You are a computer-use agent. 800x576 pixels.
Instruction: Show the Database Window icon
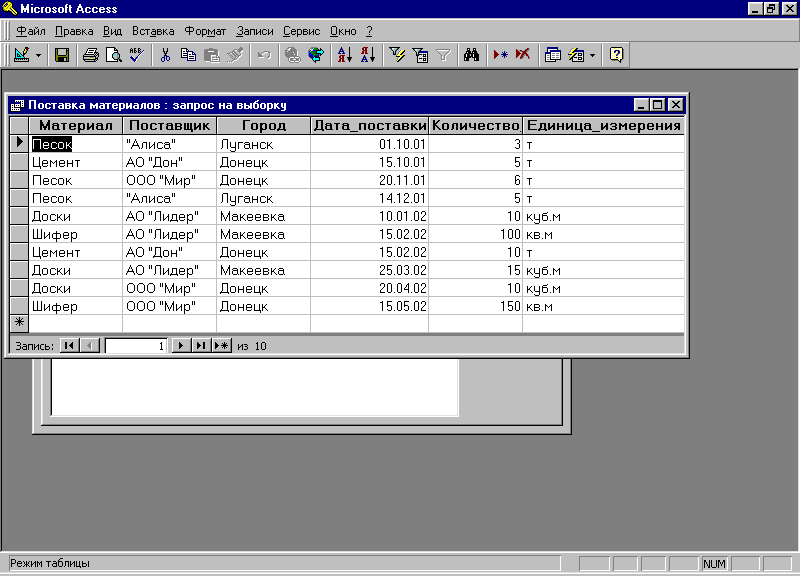[553, 55]
